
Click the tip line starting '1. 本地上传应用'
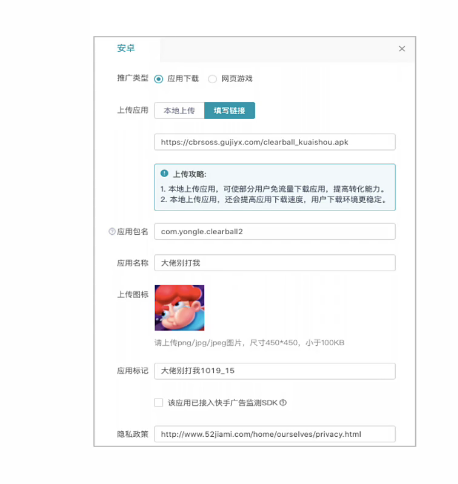coord(273,189)
